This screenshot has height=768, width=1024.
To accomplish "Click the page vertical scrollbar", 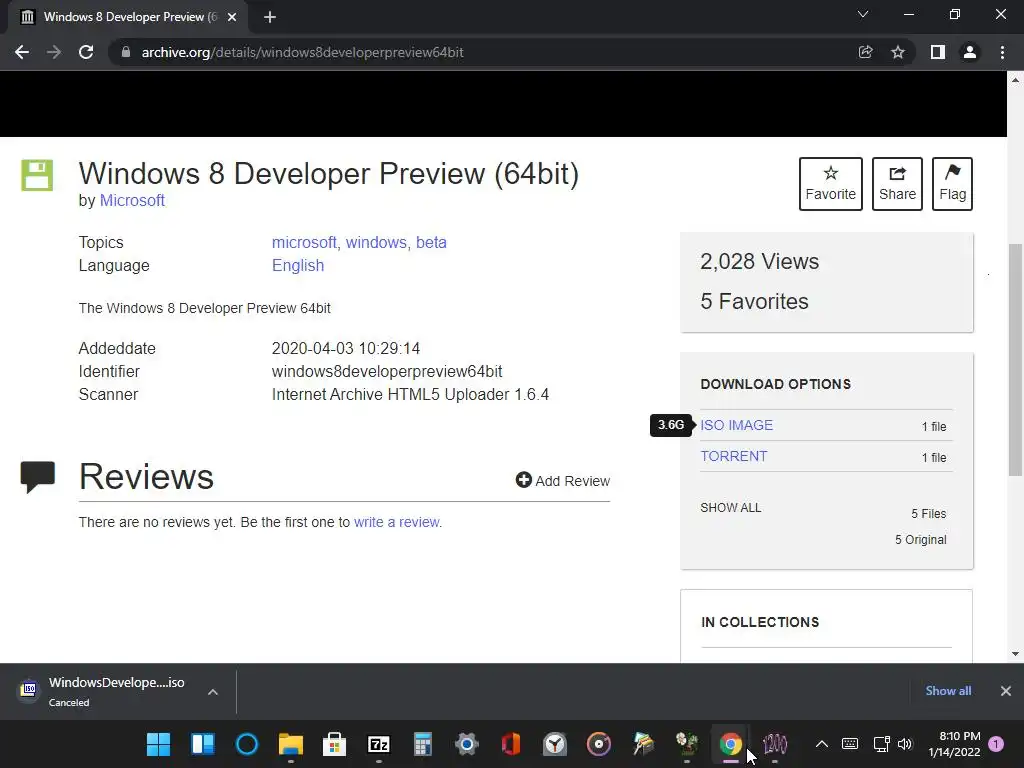I will [x=1016, y=359].
